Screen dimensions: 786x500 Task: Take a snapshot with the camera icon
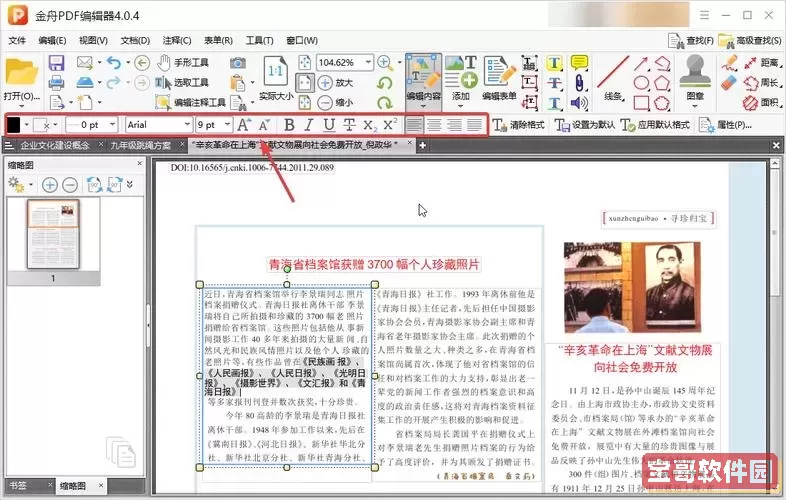(x=238, y=63)
